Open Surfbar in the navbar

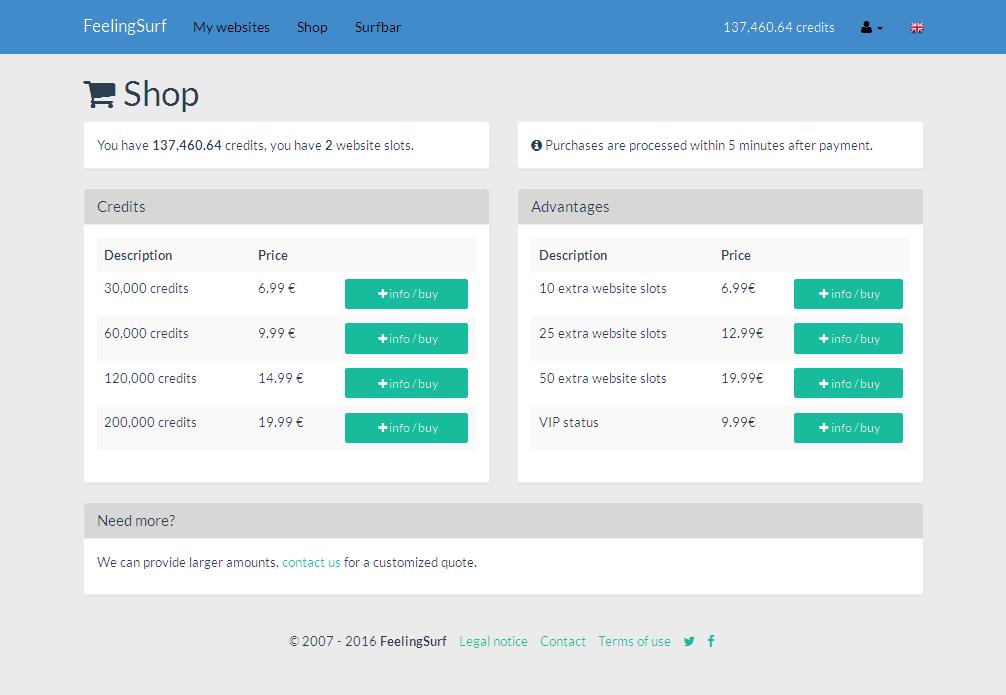[x=378, y=27]
